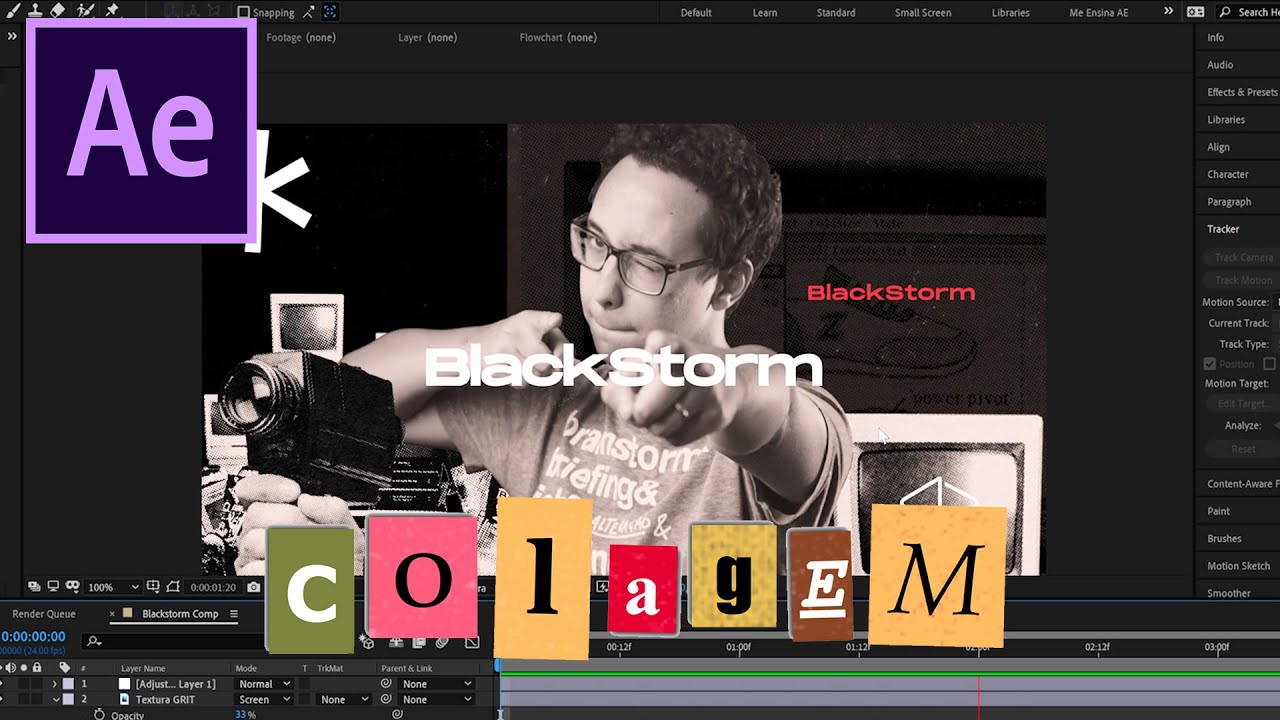Open the Motion Sketch panel
Image resolution: width=1280 pixels, height=720 pixels.
(1238, 566)
